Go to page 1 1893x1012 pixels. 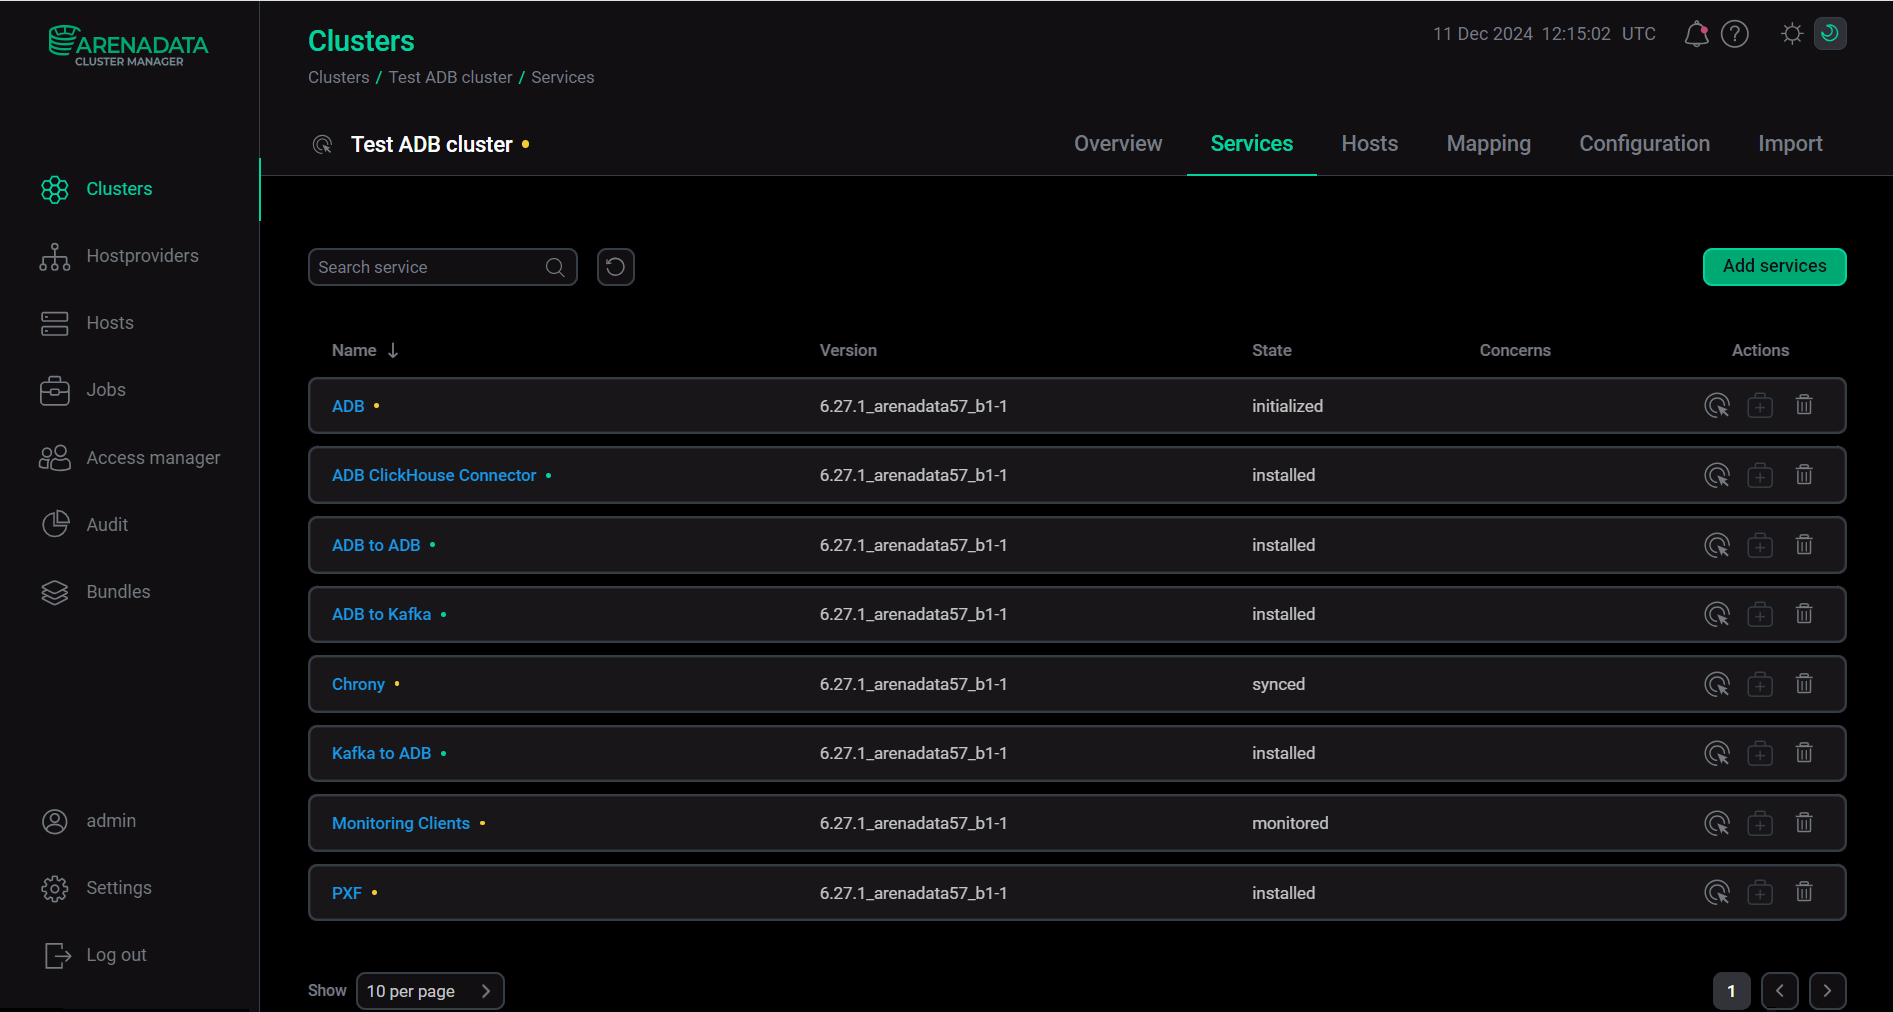coord(1731,991)
